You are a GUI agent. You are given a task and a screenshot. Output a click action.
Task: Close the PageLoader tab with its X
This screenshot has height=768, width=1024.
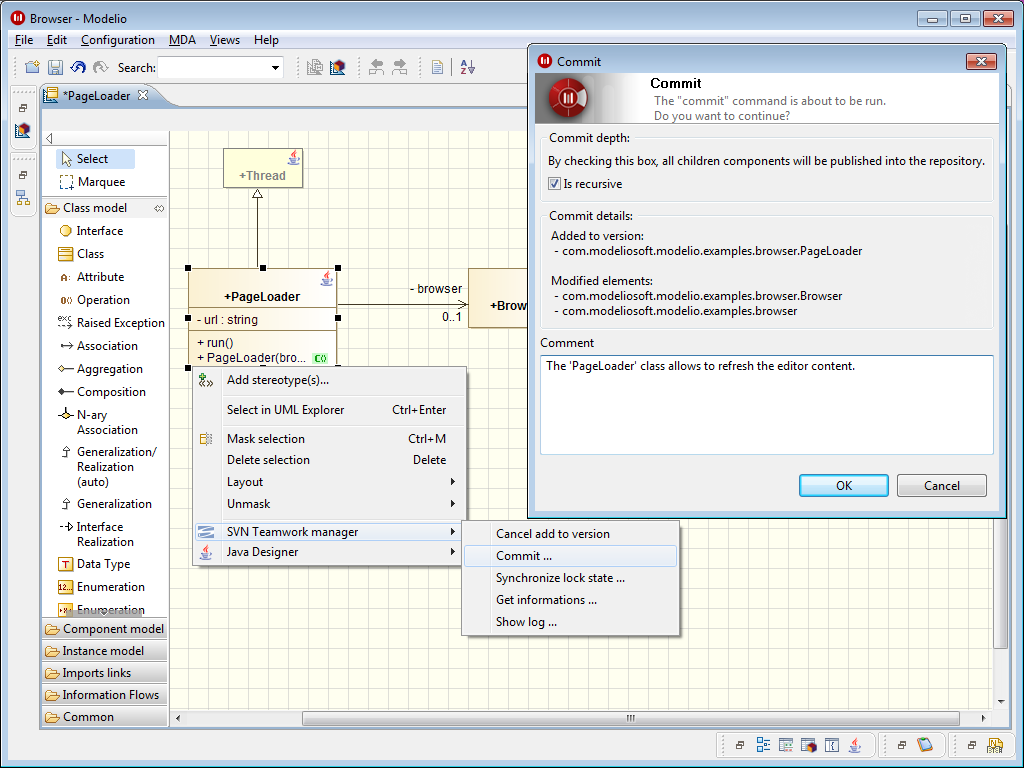[143, 95]
